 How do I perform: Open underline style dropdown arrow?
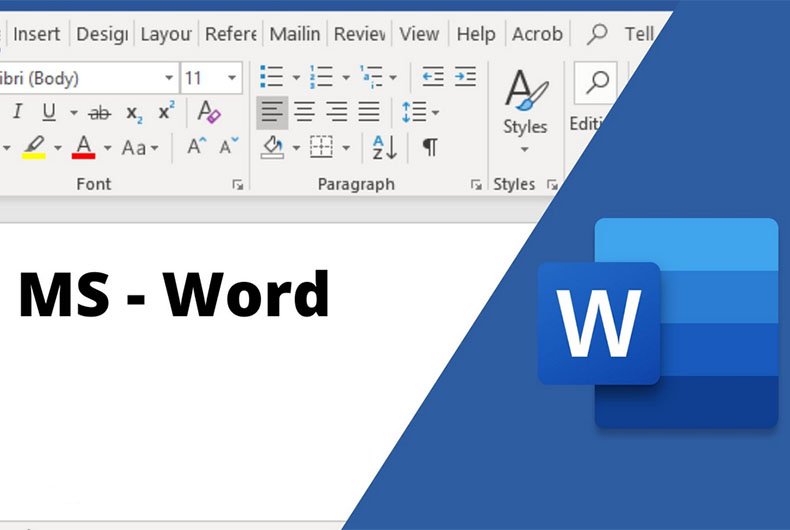(x=74, y=112)
